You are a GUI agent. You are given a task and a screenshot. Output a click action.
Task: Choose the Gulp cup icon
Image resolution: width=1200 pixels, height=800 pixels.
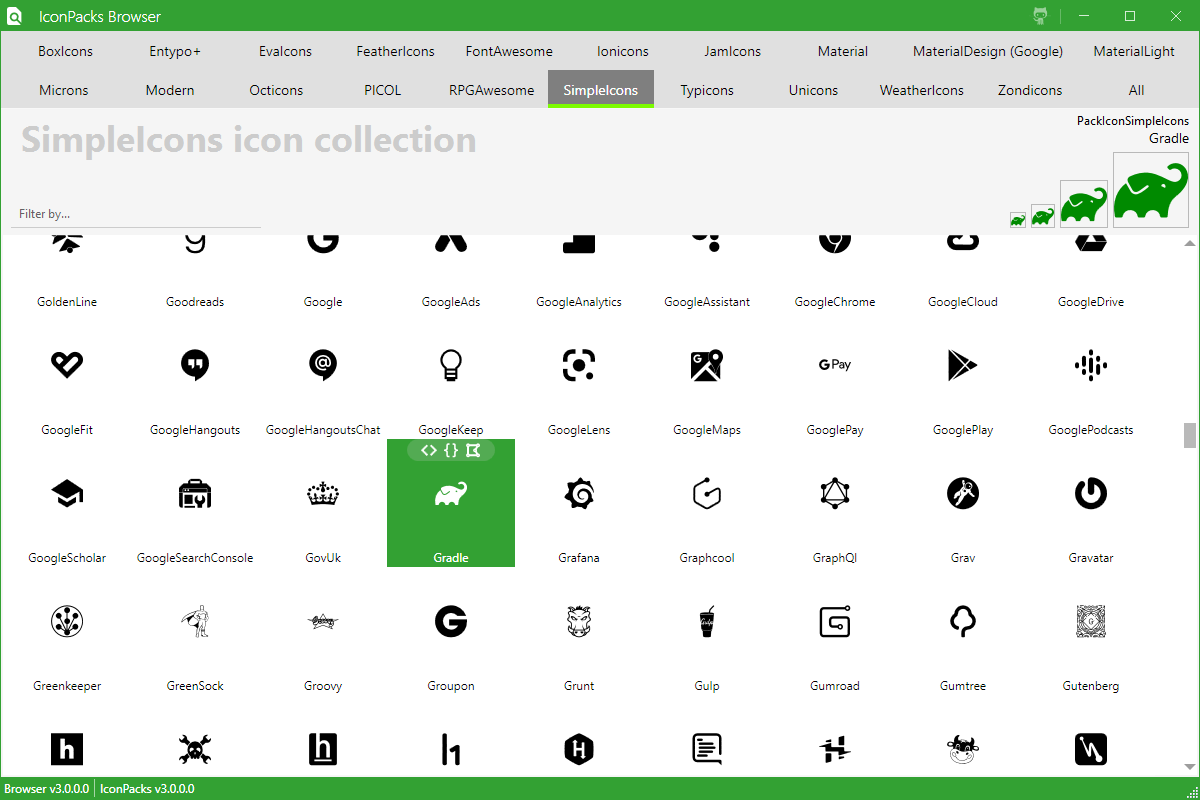(x=707, y=622)
